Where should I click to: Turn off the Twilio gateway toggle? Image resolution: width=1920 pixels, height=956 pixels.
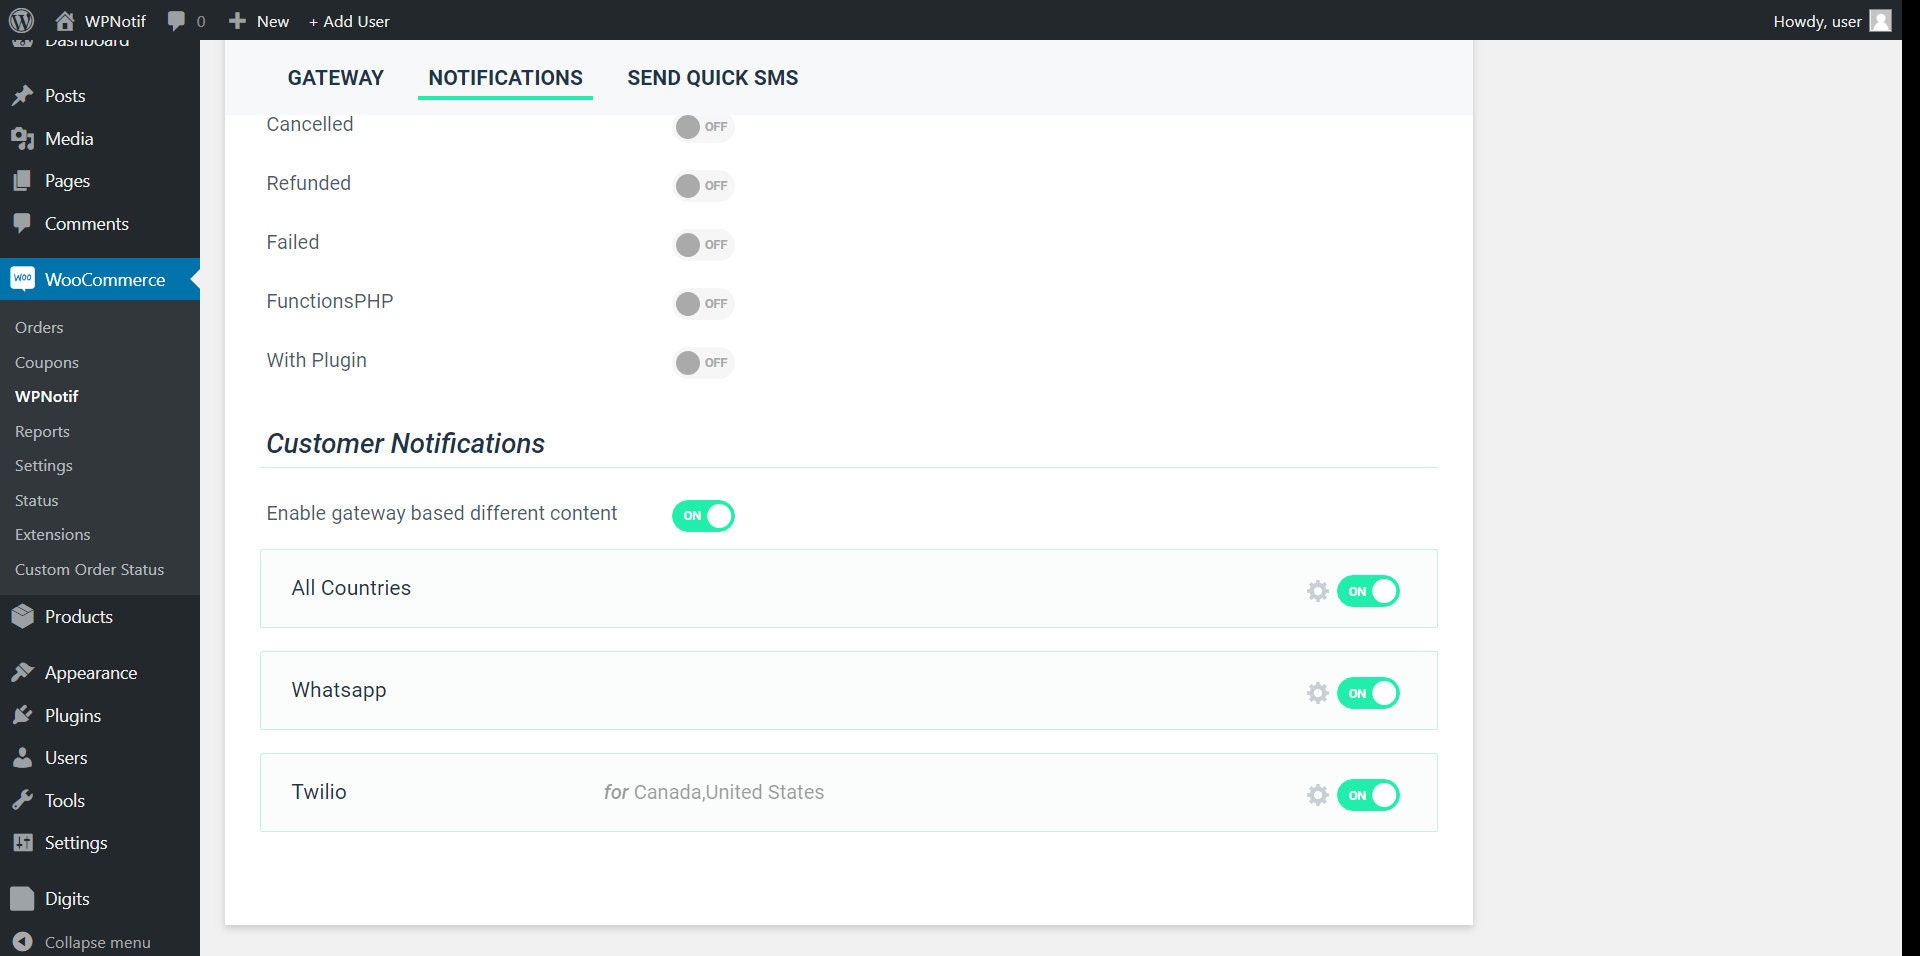(1368, 795)
